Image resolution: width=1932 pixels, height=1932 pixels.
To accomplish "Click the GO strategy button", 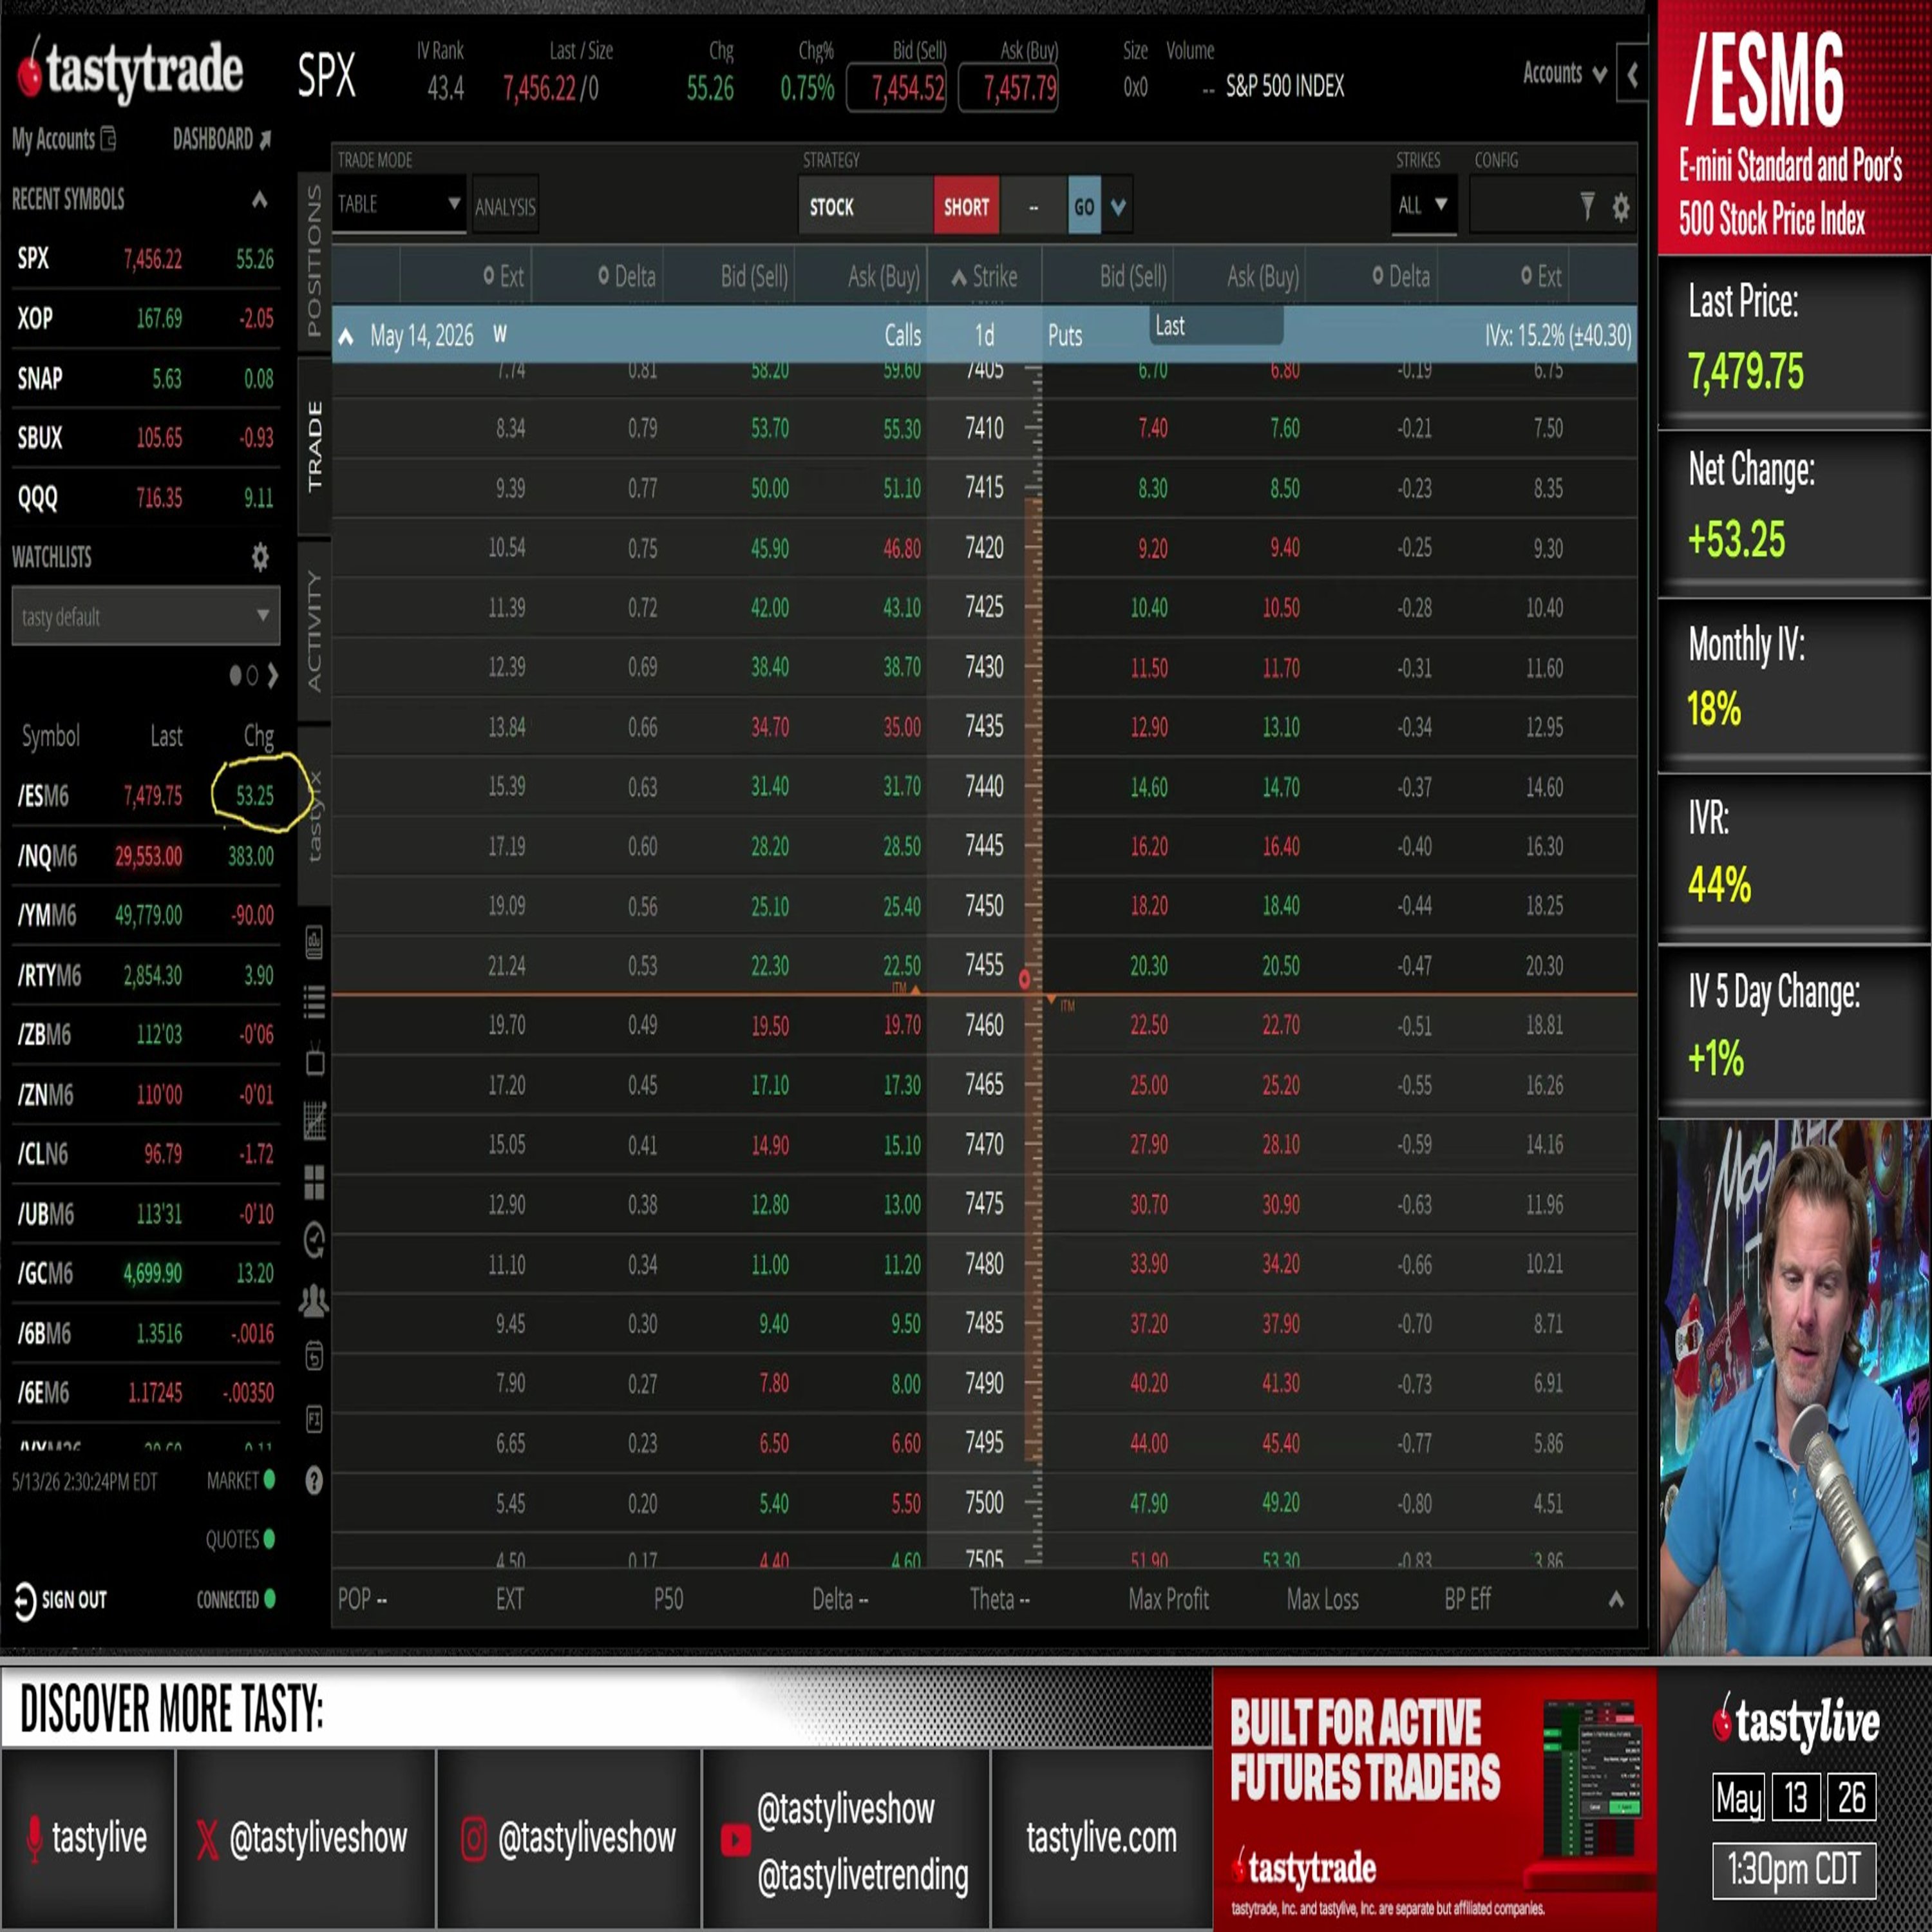I will (1084, 207).
